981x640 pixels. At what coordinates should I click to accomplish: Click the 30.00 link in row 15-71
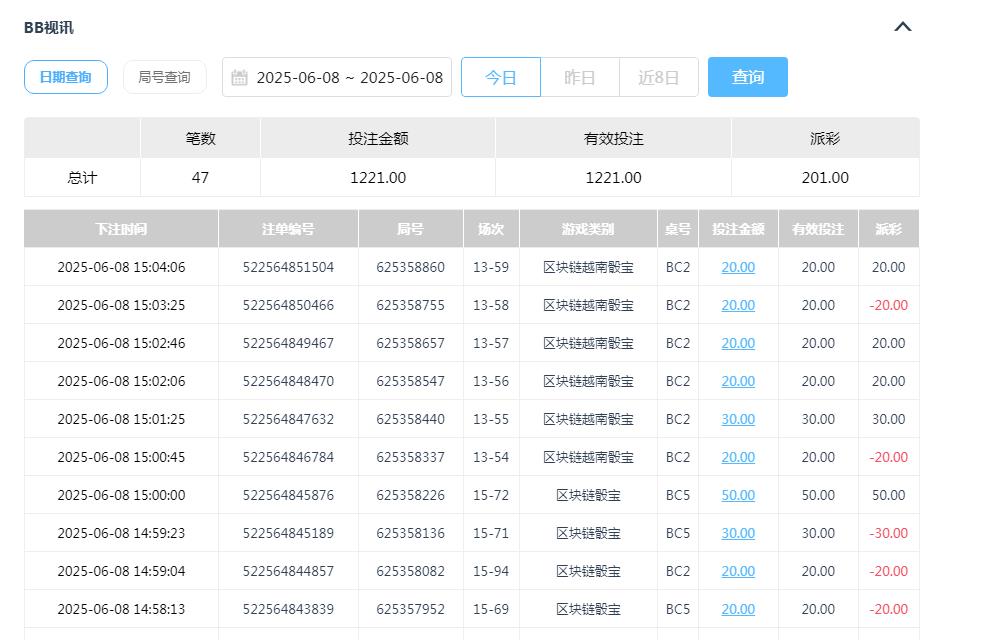737,533
